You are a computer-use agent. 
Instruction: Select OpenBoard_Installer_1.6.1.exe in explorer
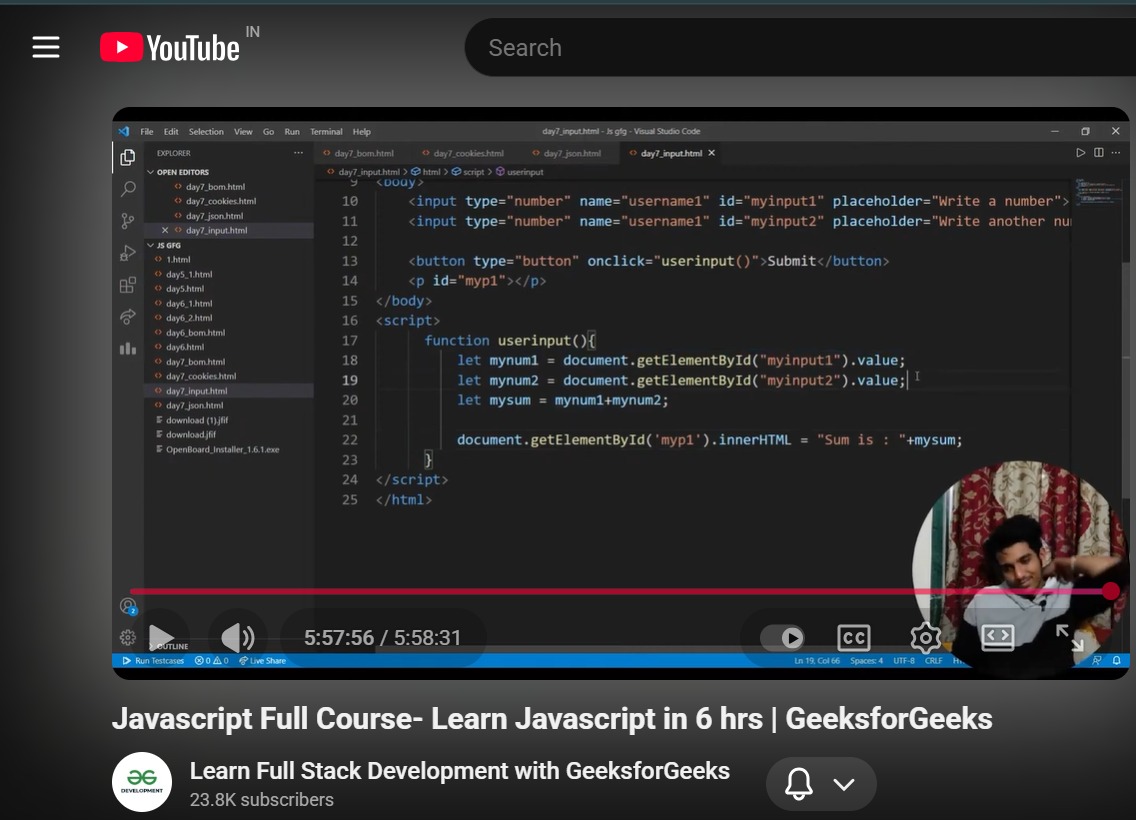[222, 449]
